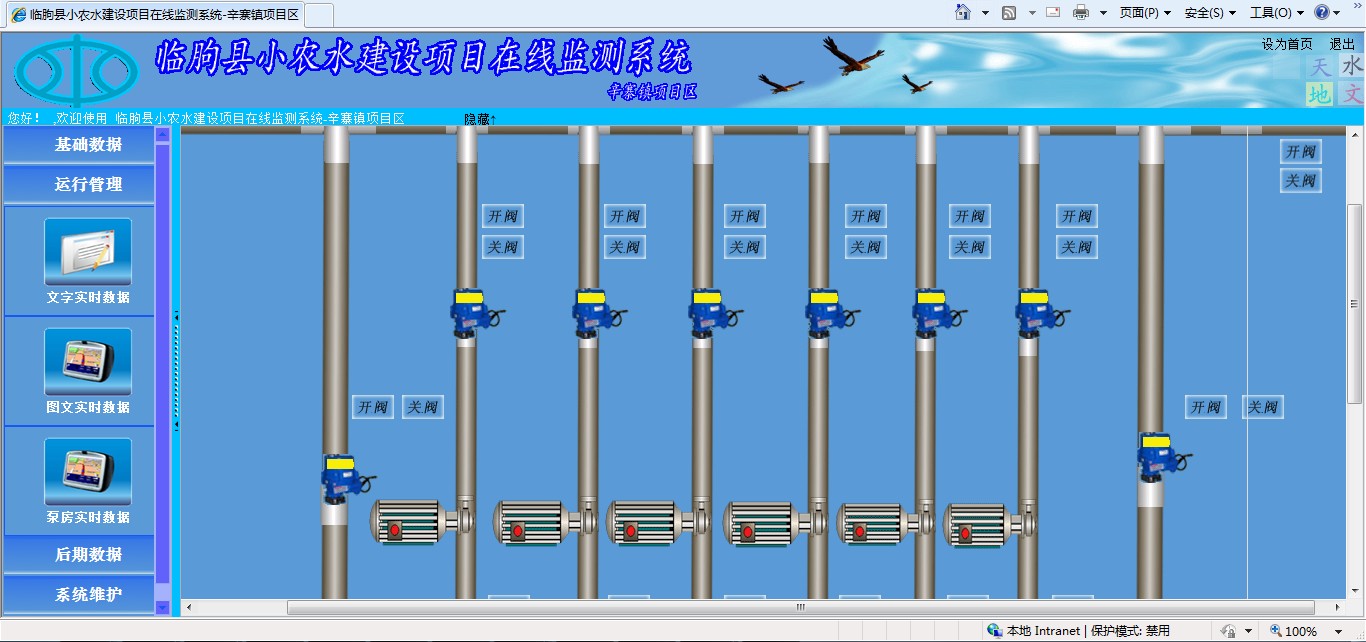Click the browser home icon
The width and height of the screenshot is (1366, 642).
(963, 13)
